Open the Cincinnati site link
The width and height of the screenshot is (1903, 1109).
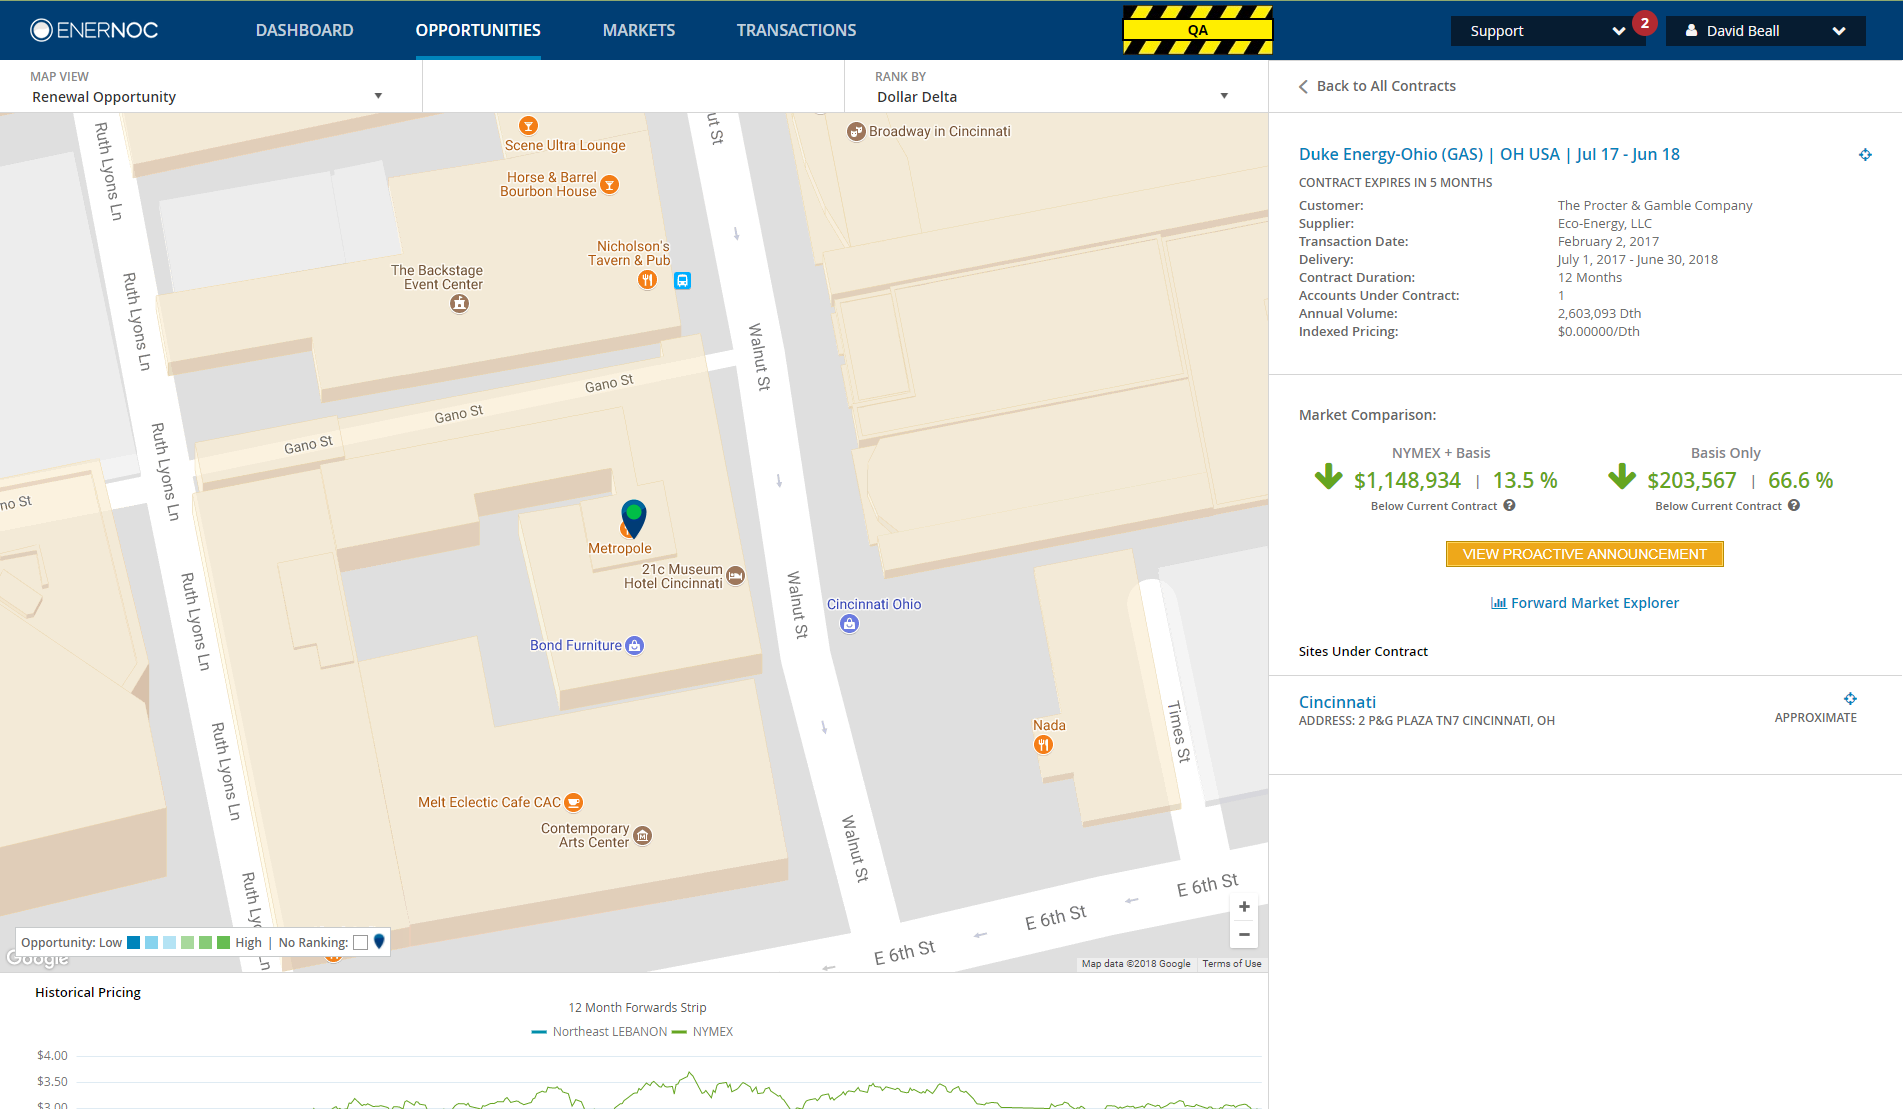1337,702
